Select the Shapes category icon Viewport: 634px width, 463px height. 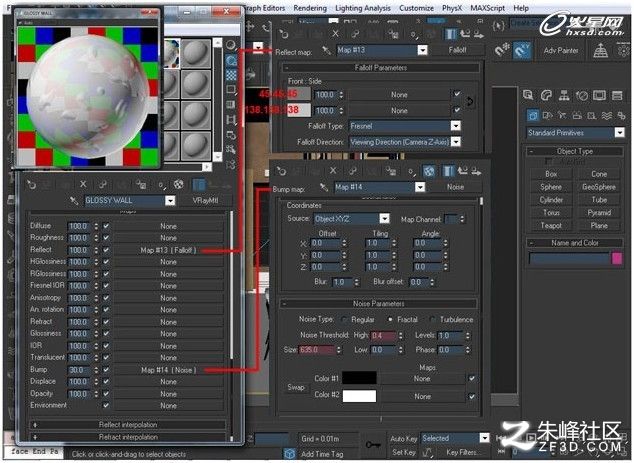click(x=547, y=116)
